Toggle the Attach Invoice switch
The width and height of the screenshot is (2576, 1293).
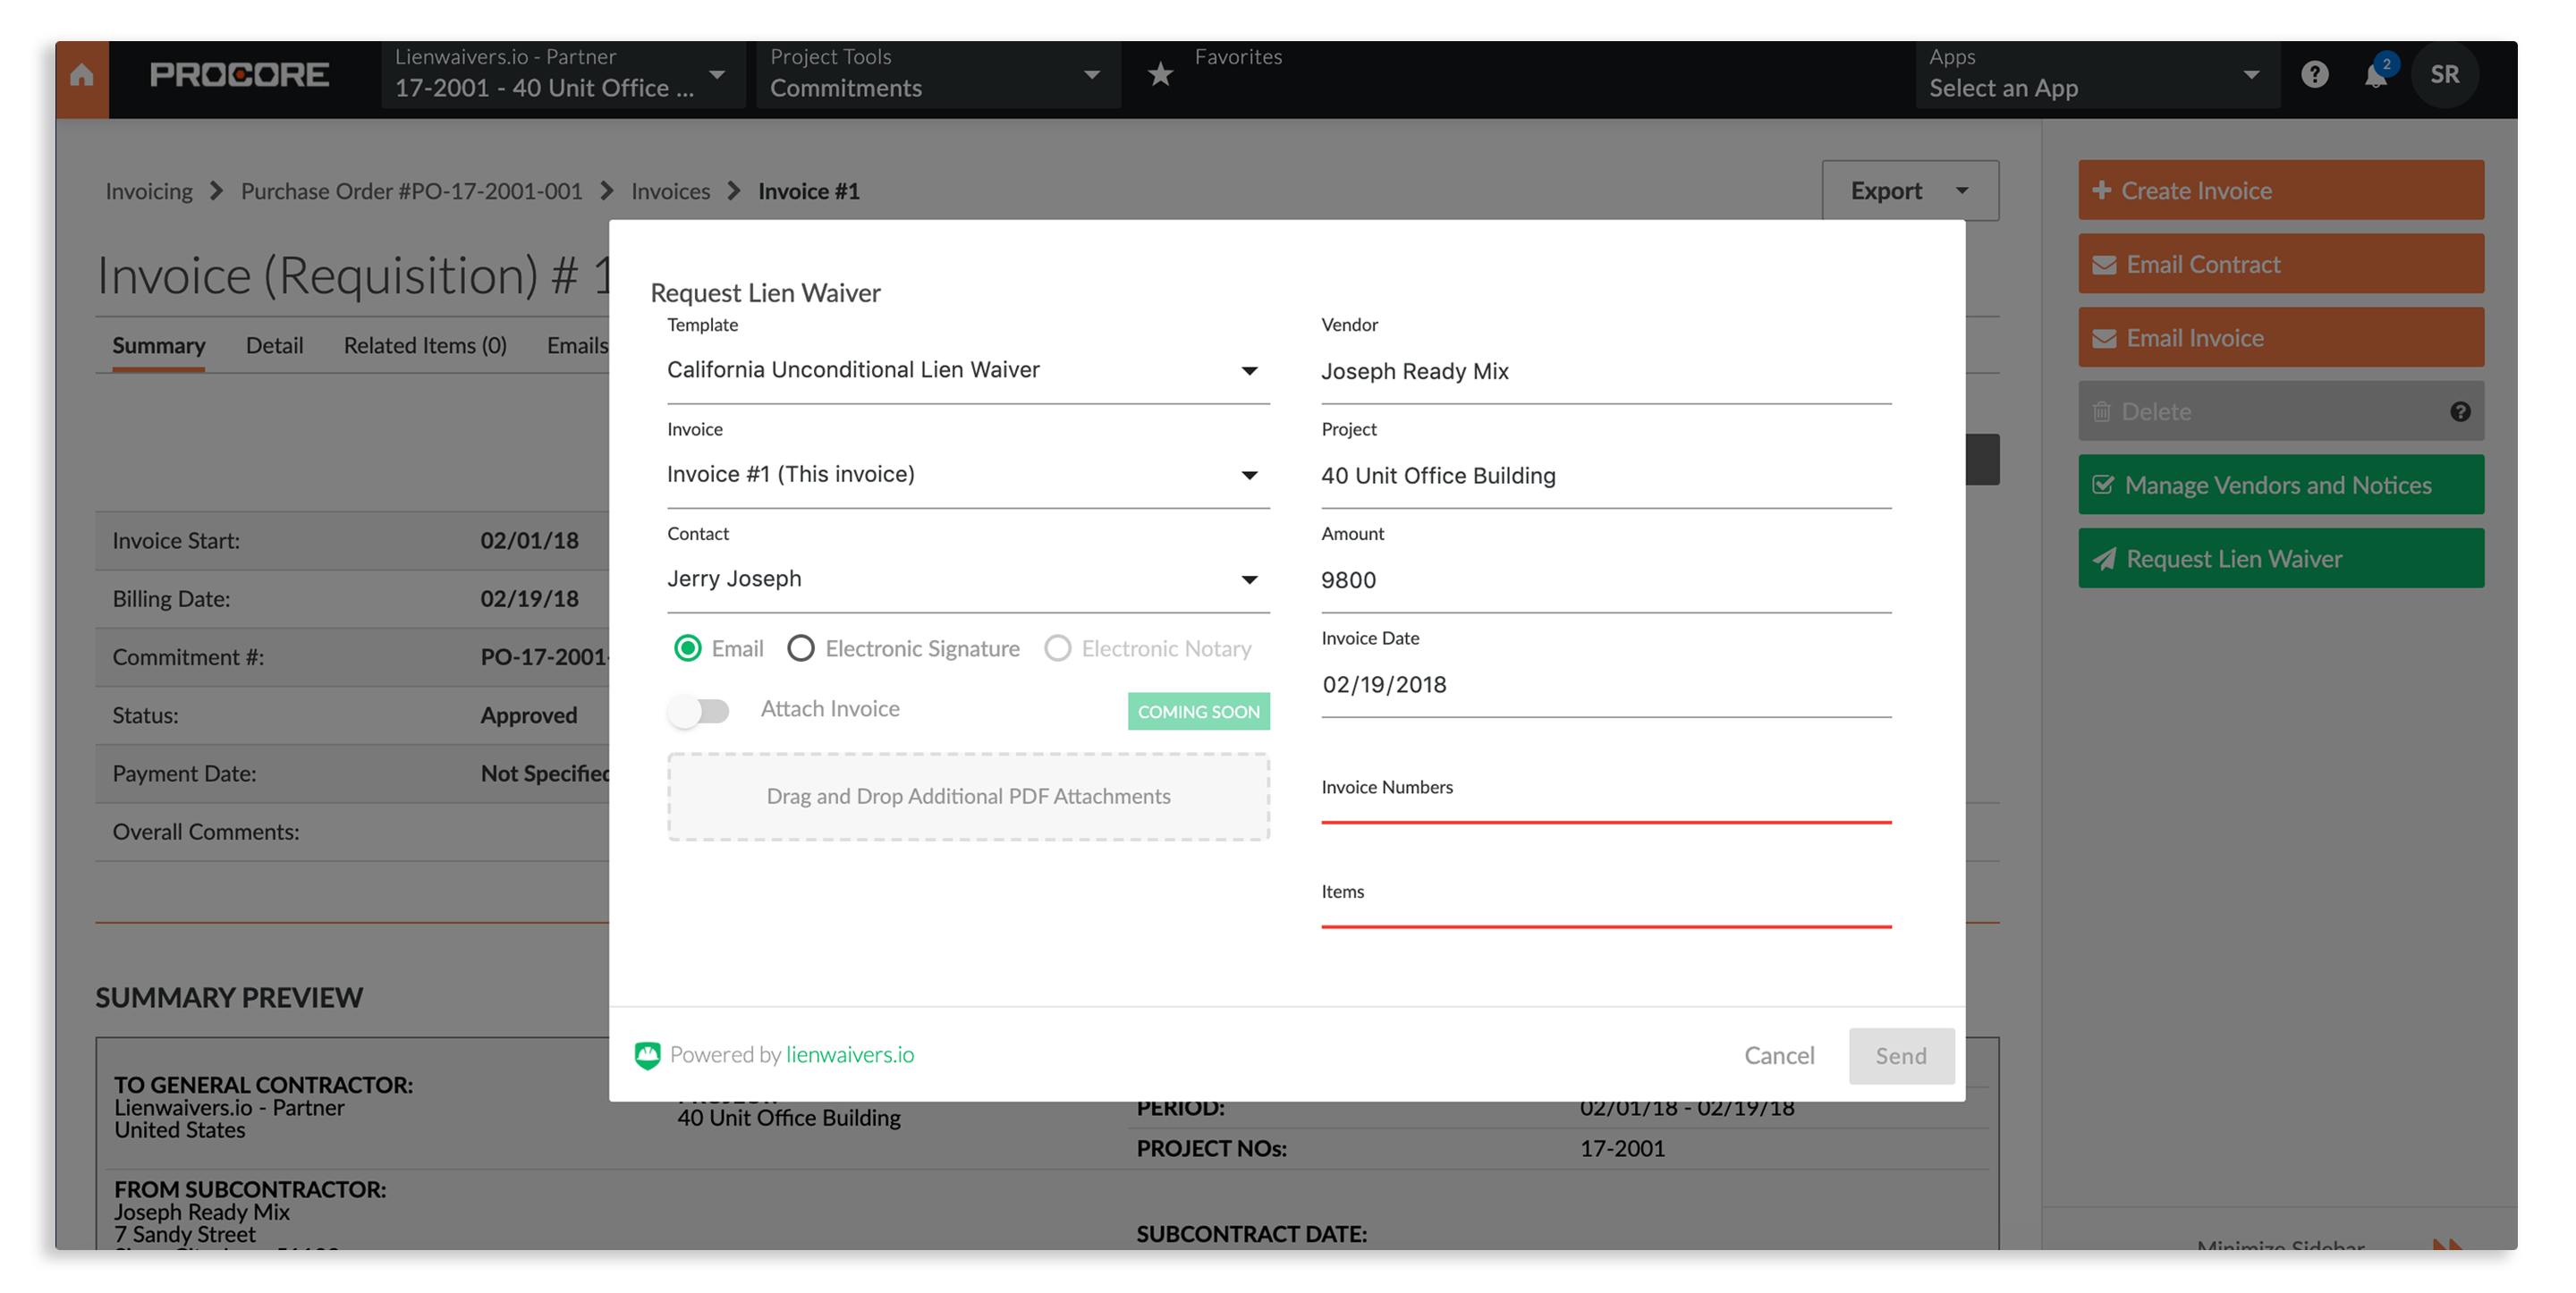700,710
